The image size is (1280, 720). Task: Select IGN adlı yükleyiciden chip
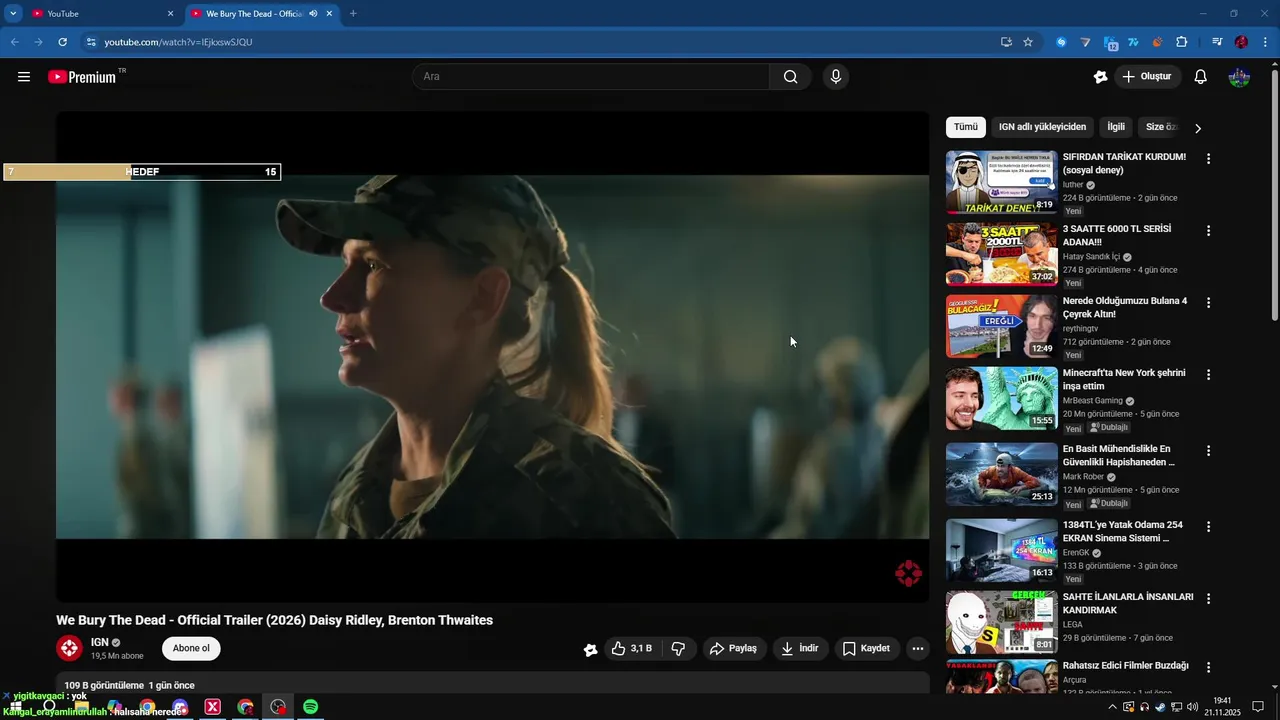(x=1042, y=127)
